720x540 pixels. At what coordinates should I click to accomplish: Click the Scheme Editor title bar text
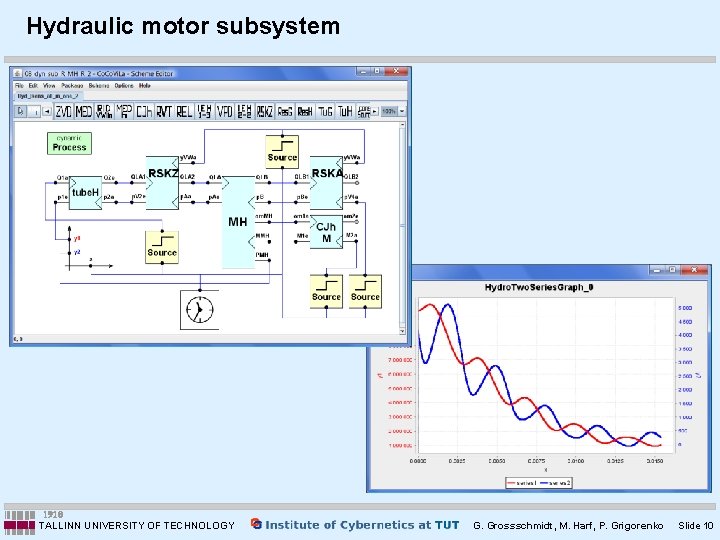tap(99, 73)
